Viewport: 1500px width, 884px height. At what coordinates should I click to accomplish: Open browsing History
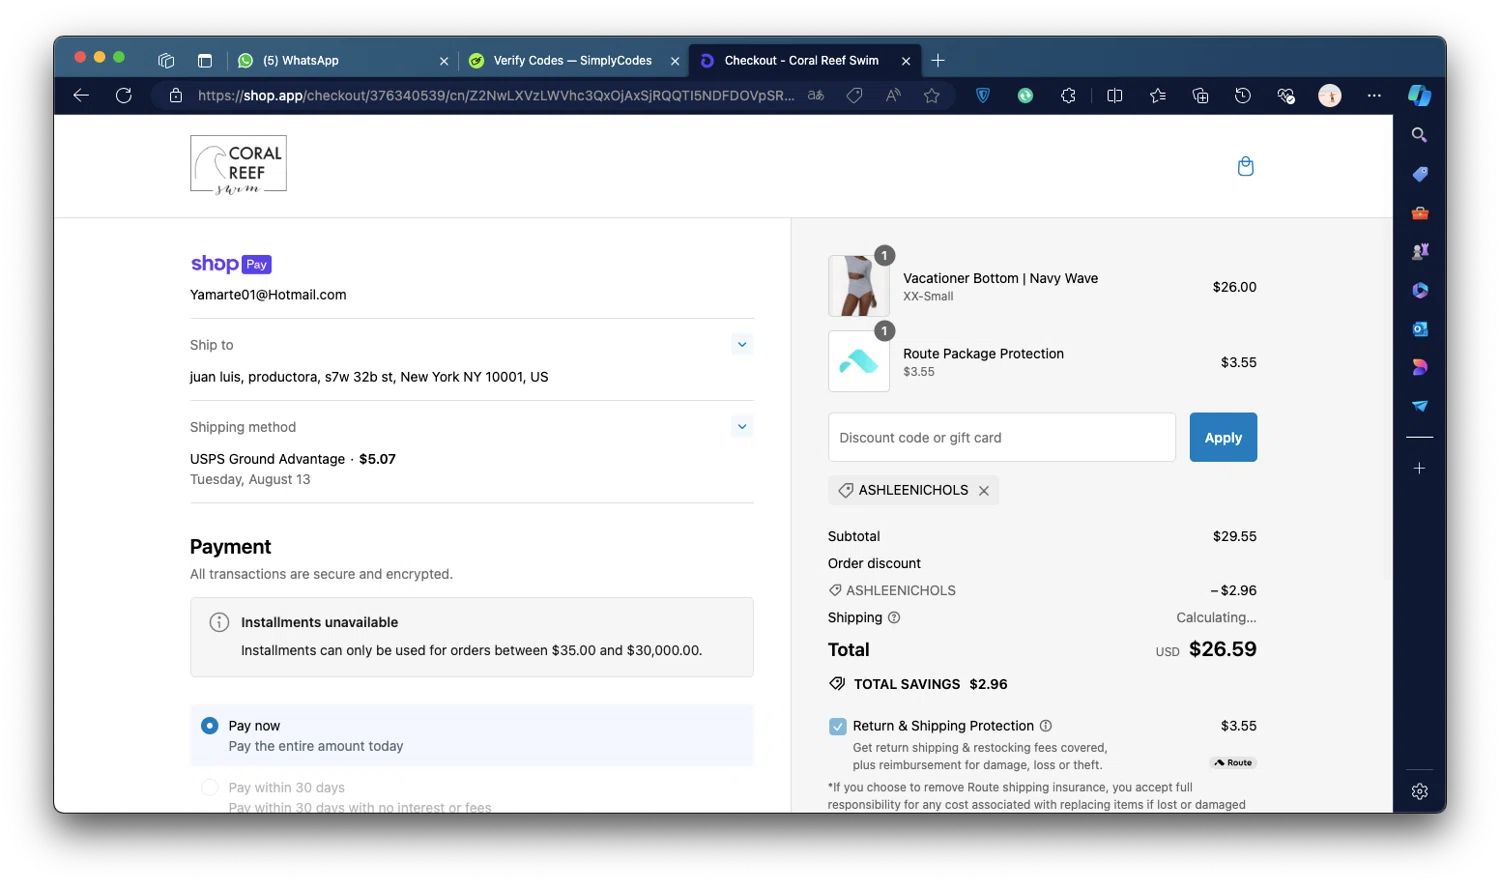1243,95
